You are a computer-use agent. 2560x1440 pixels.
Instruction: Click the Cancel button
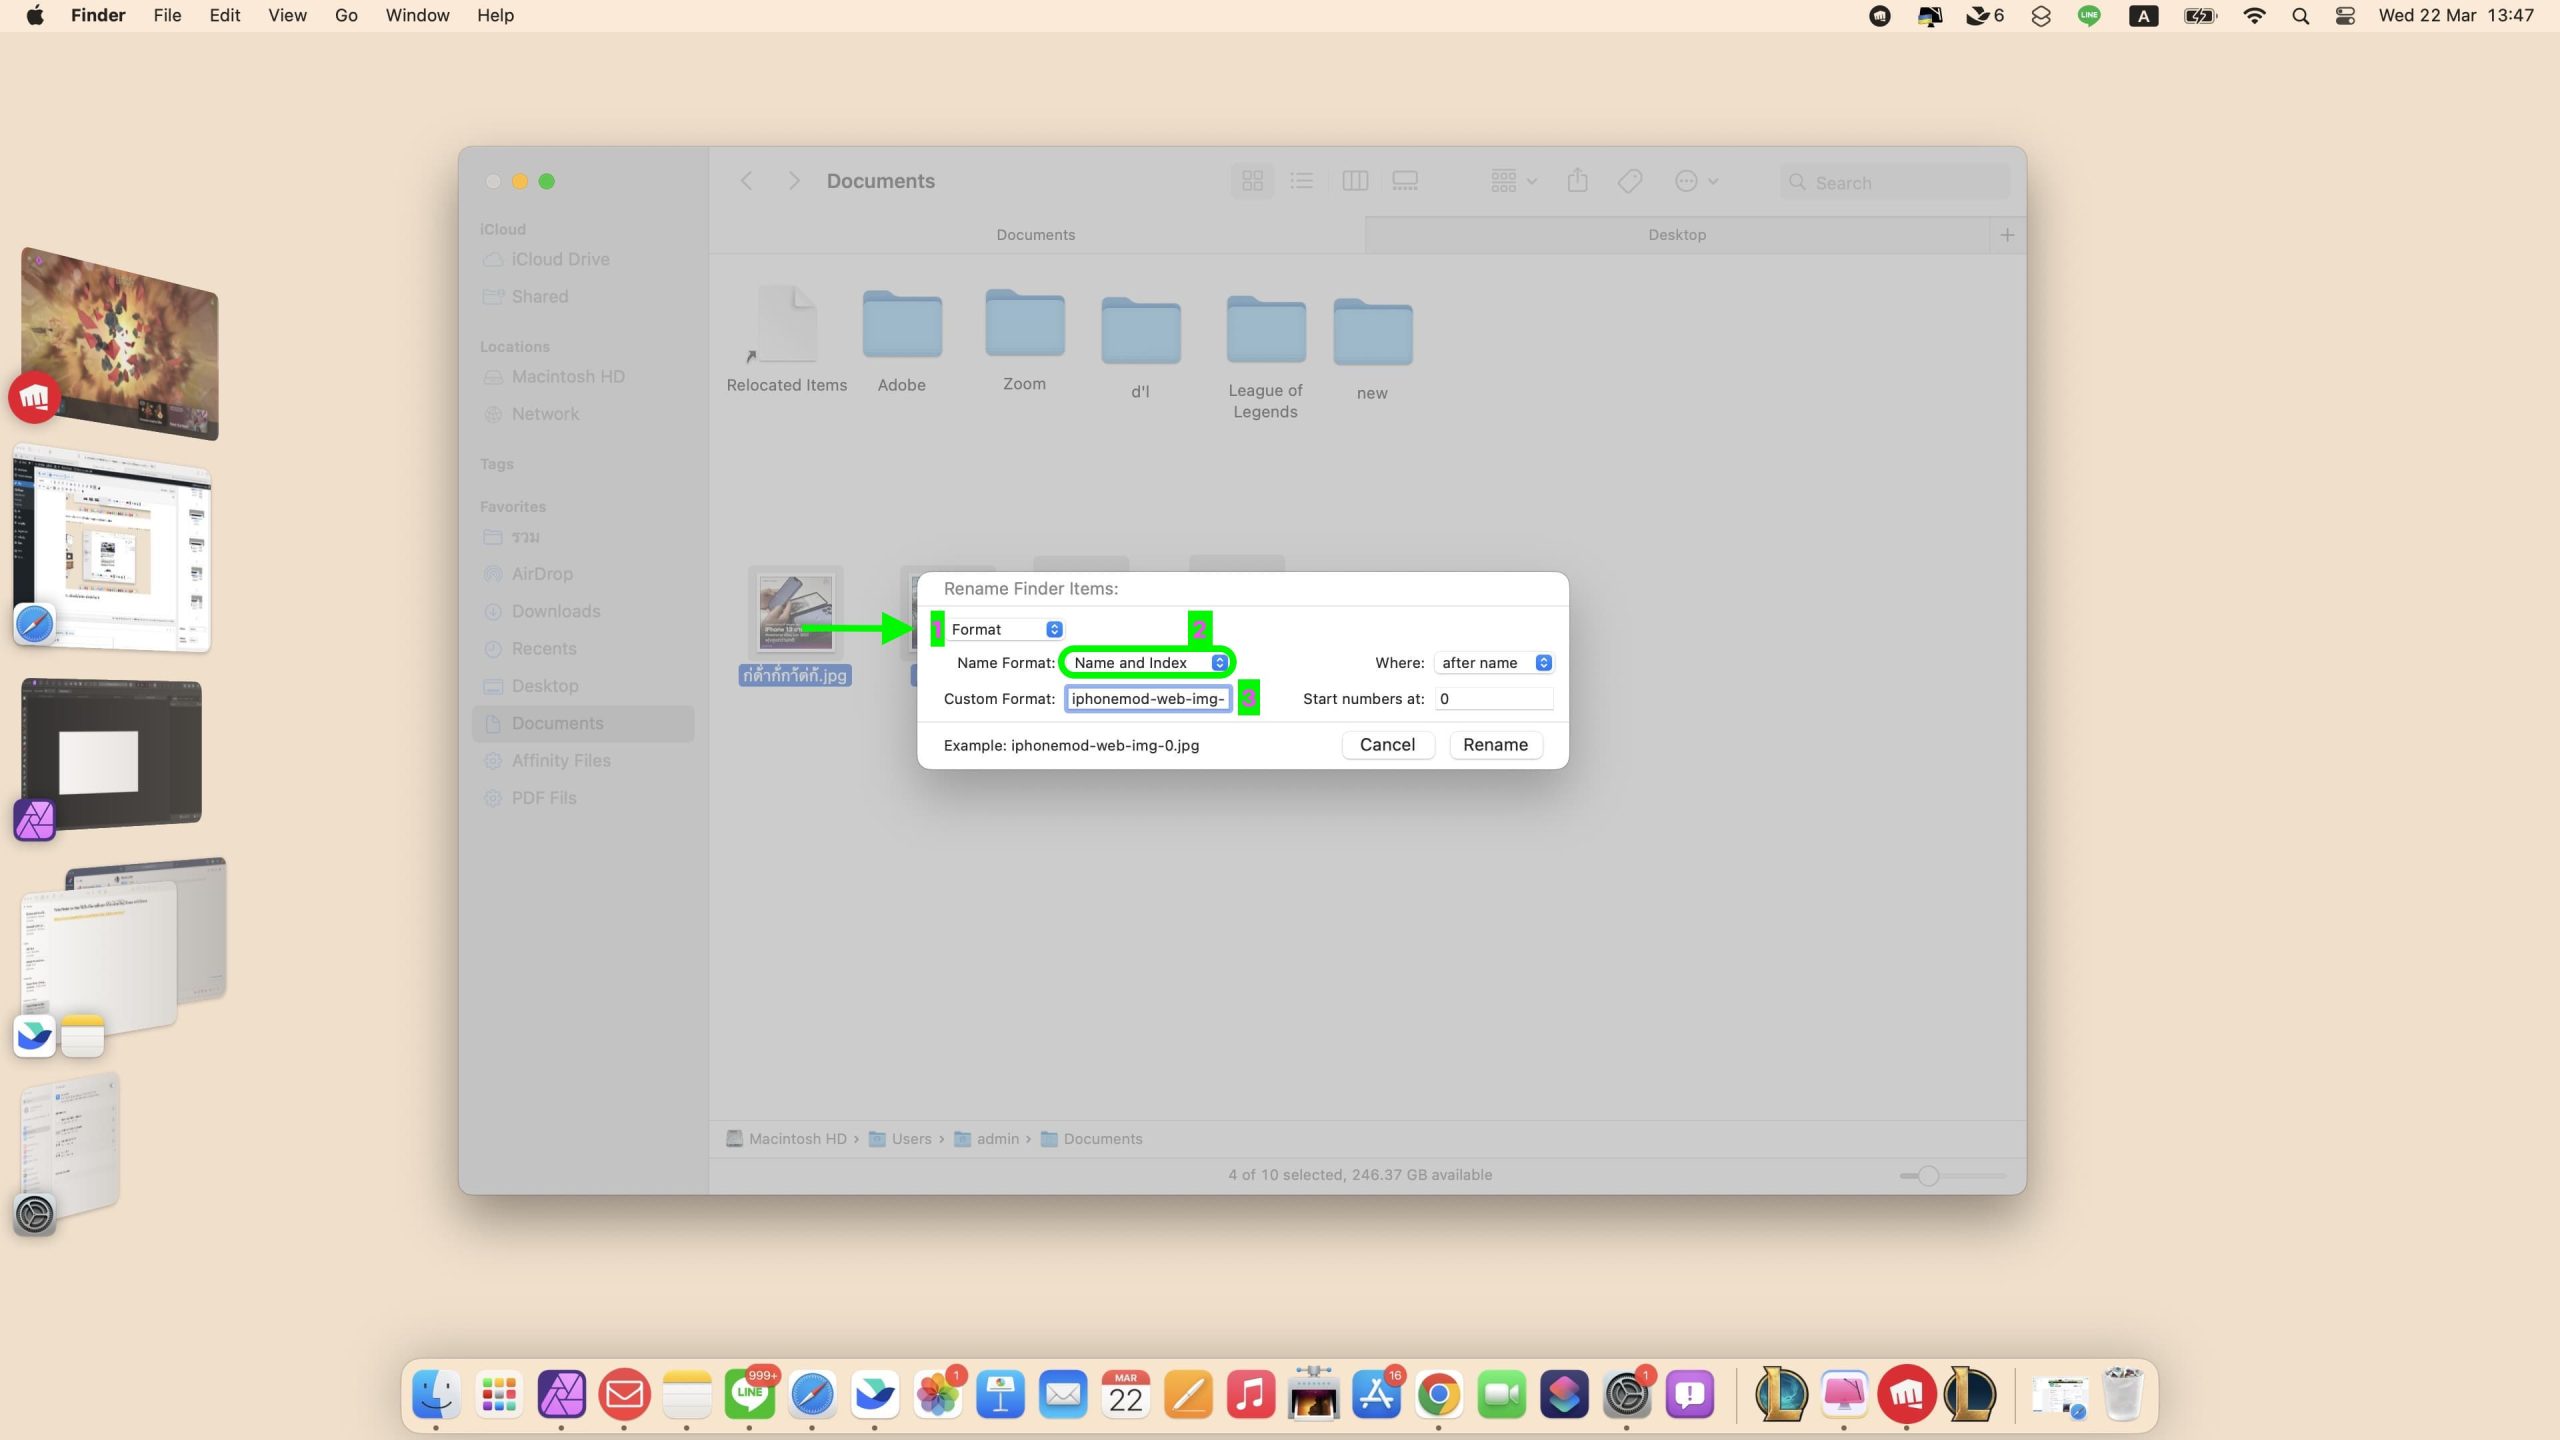[1387, 745]
